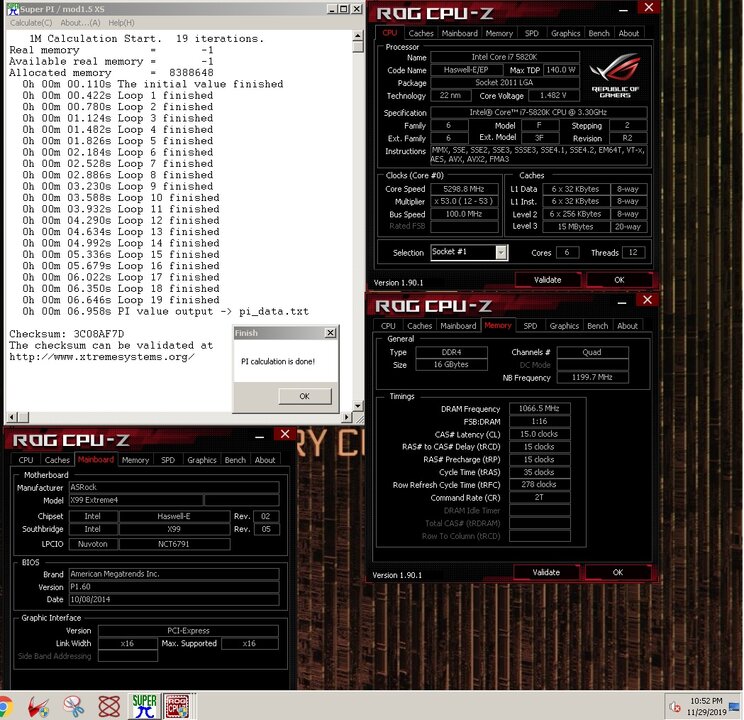The height and width of the screenshot is (720, 744).
Task: Launch Snipping Tool from the taskbar
Action: coord(74,707)
